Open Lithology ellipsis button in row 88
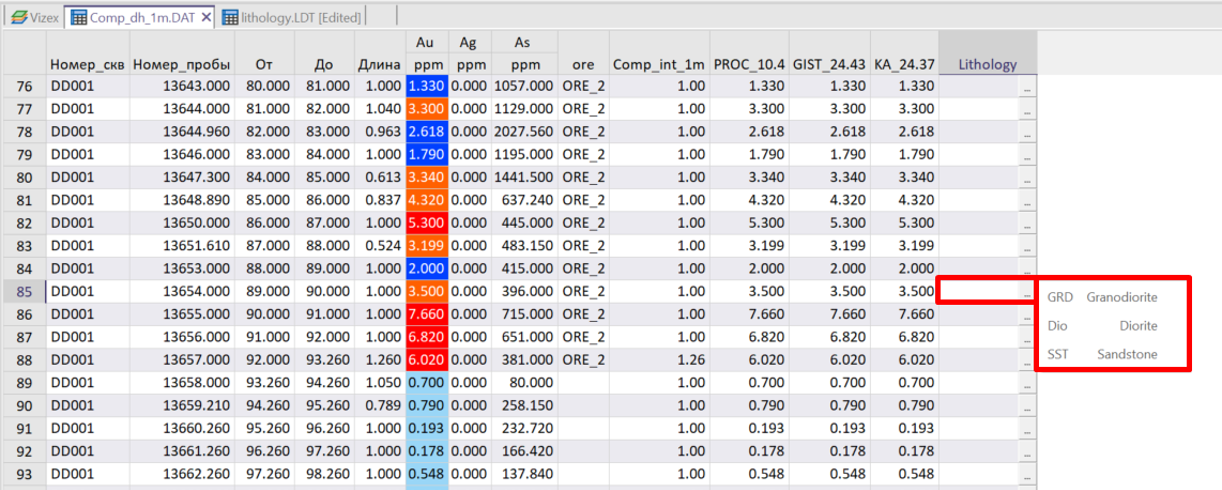 (x=1027, y=361)
